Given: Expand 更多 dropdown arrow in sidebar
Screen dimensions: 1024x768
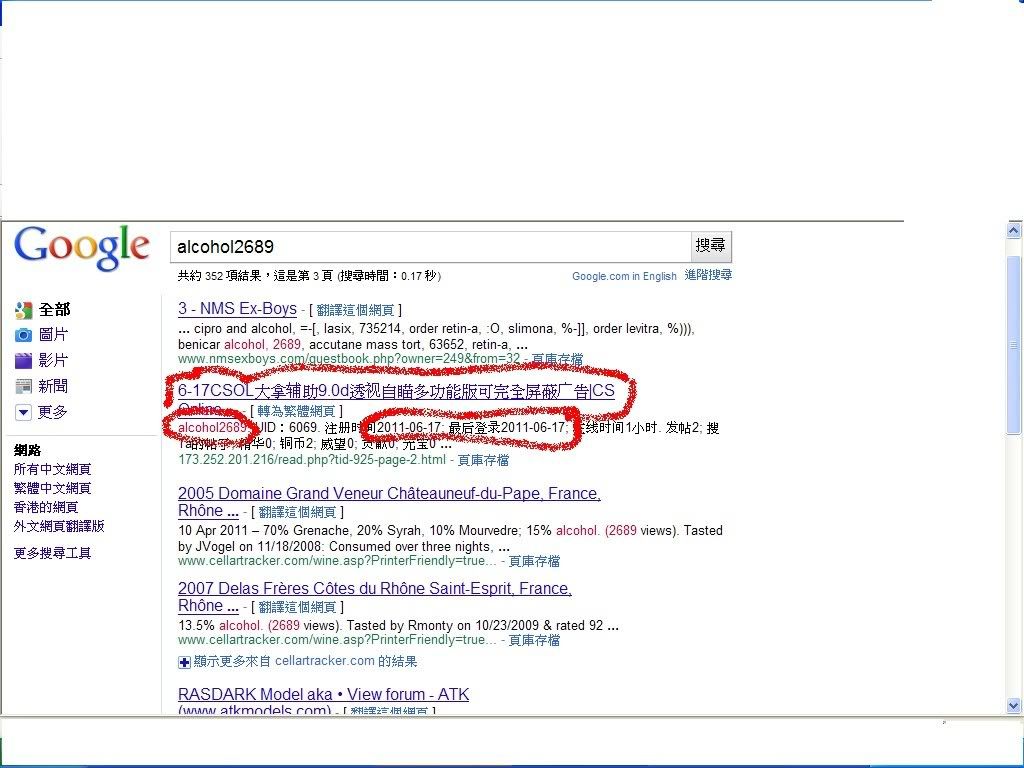Looking at the screenshot, I should pos(24,412).
